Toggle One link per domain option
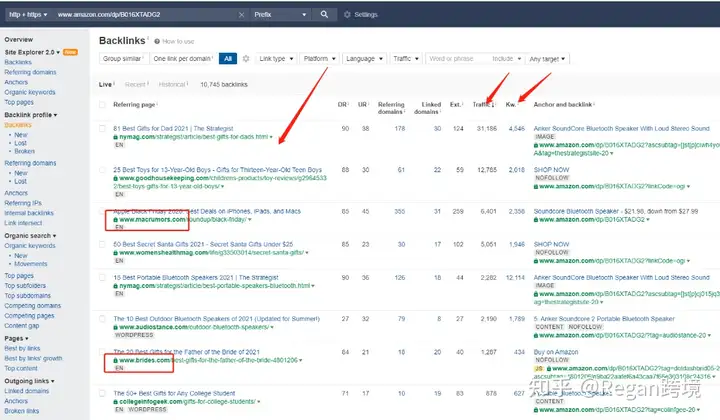This screenshot has height=420, width=720. click(x=183, y=59)
